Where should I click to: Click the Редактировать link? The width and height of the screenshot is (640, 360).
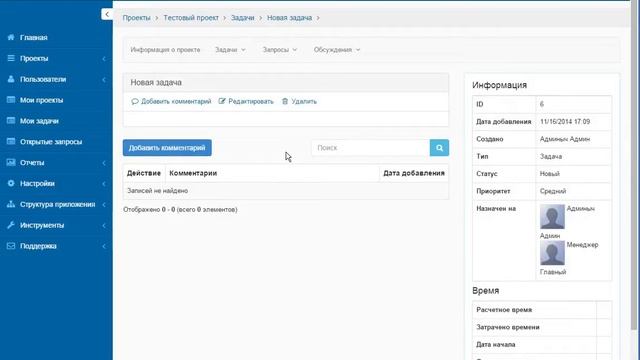[251, 101]
